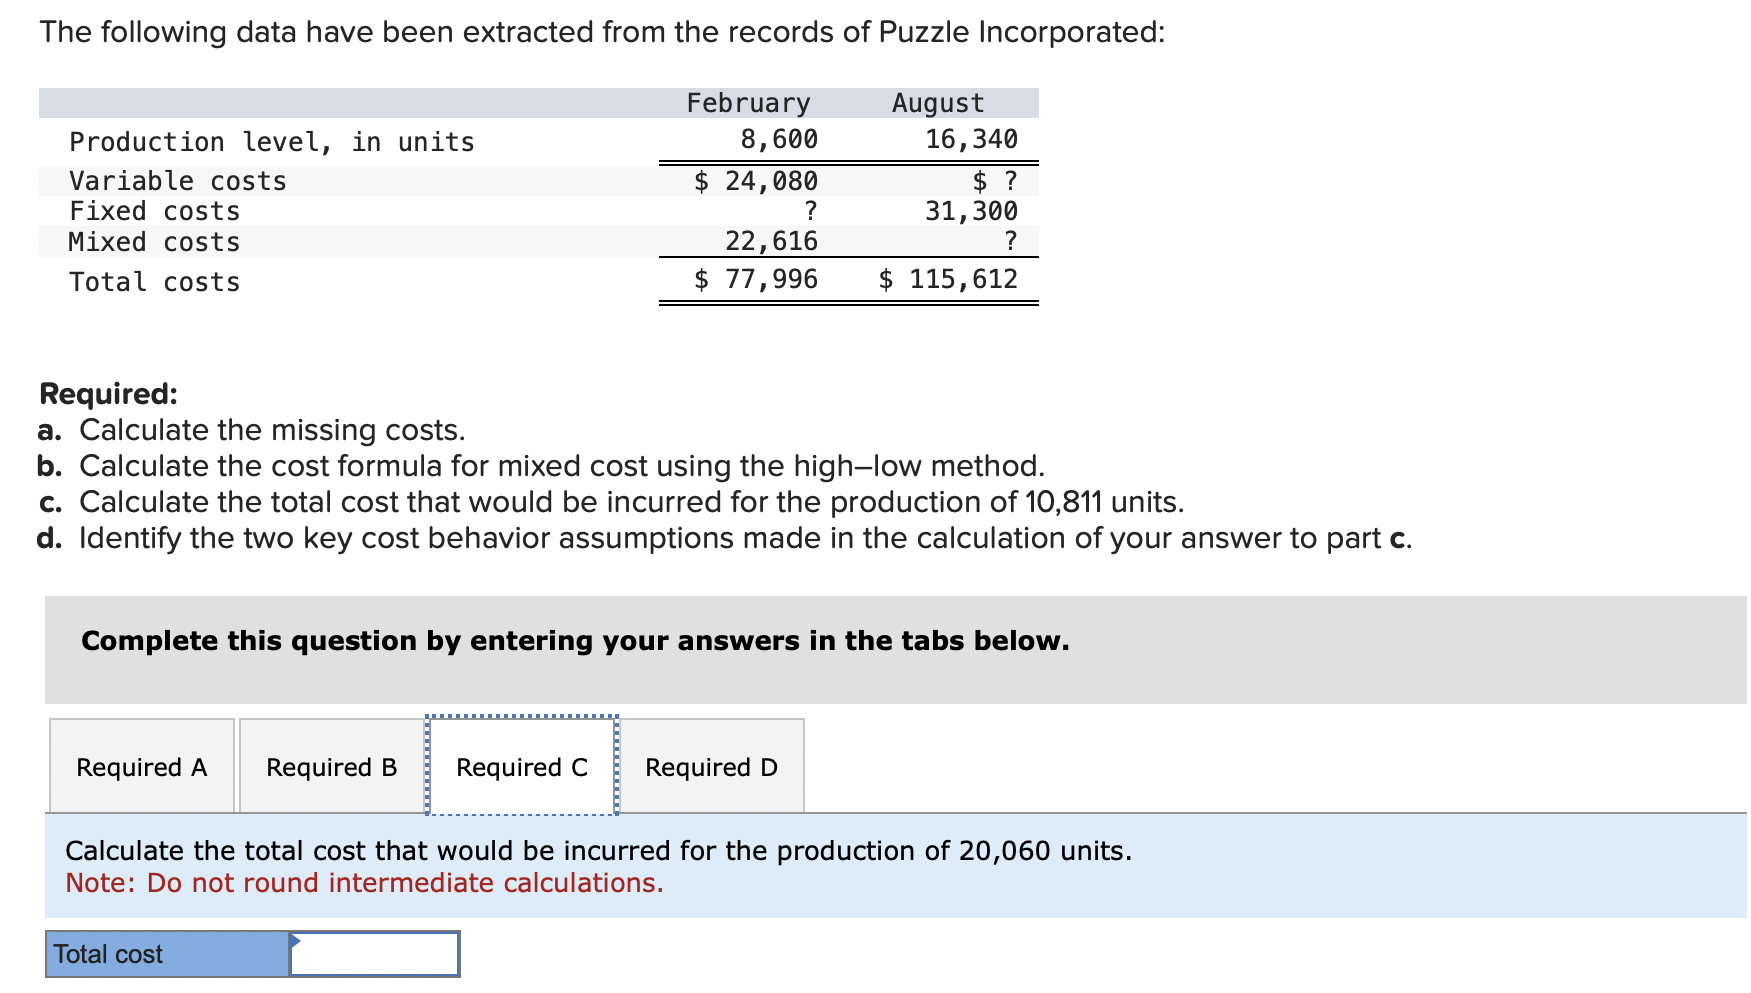Open the Required A tab

point(142,766)
